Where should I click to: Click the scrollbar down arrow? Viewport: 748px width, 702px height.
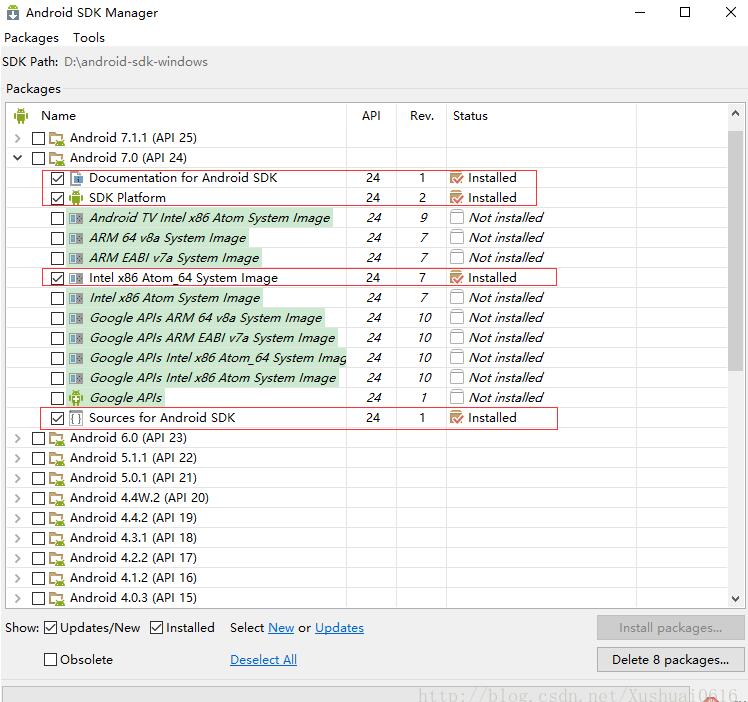[x=735, y=598]
